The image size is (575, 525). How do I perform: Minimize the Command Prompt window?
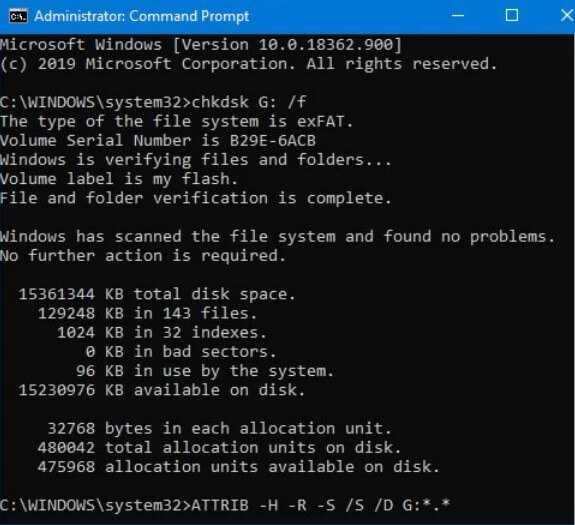[457, 16]
